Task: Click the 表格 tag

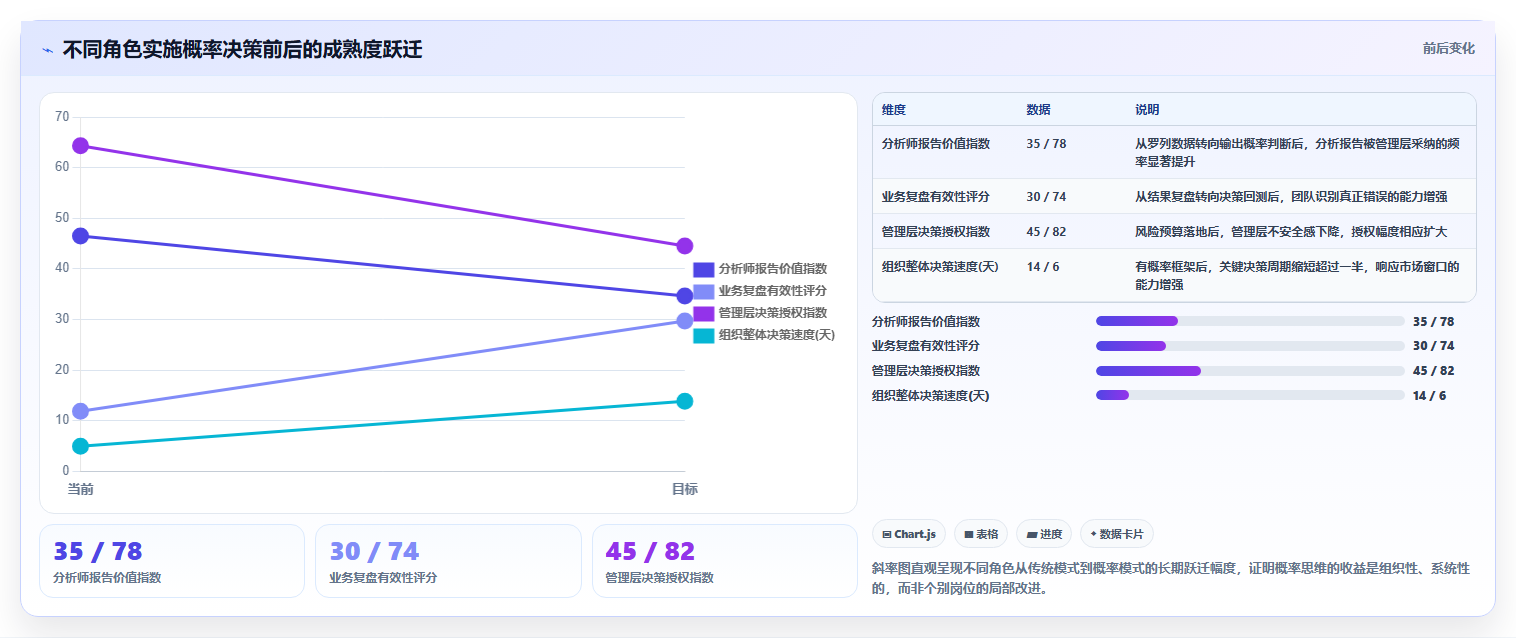Action: (x=981, y=534)
